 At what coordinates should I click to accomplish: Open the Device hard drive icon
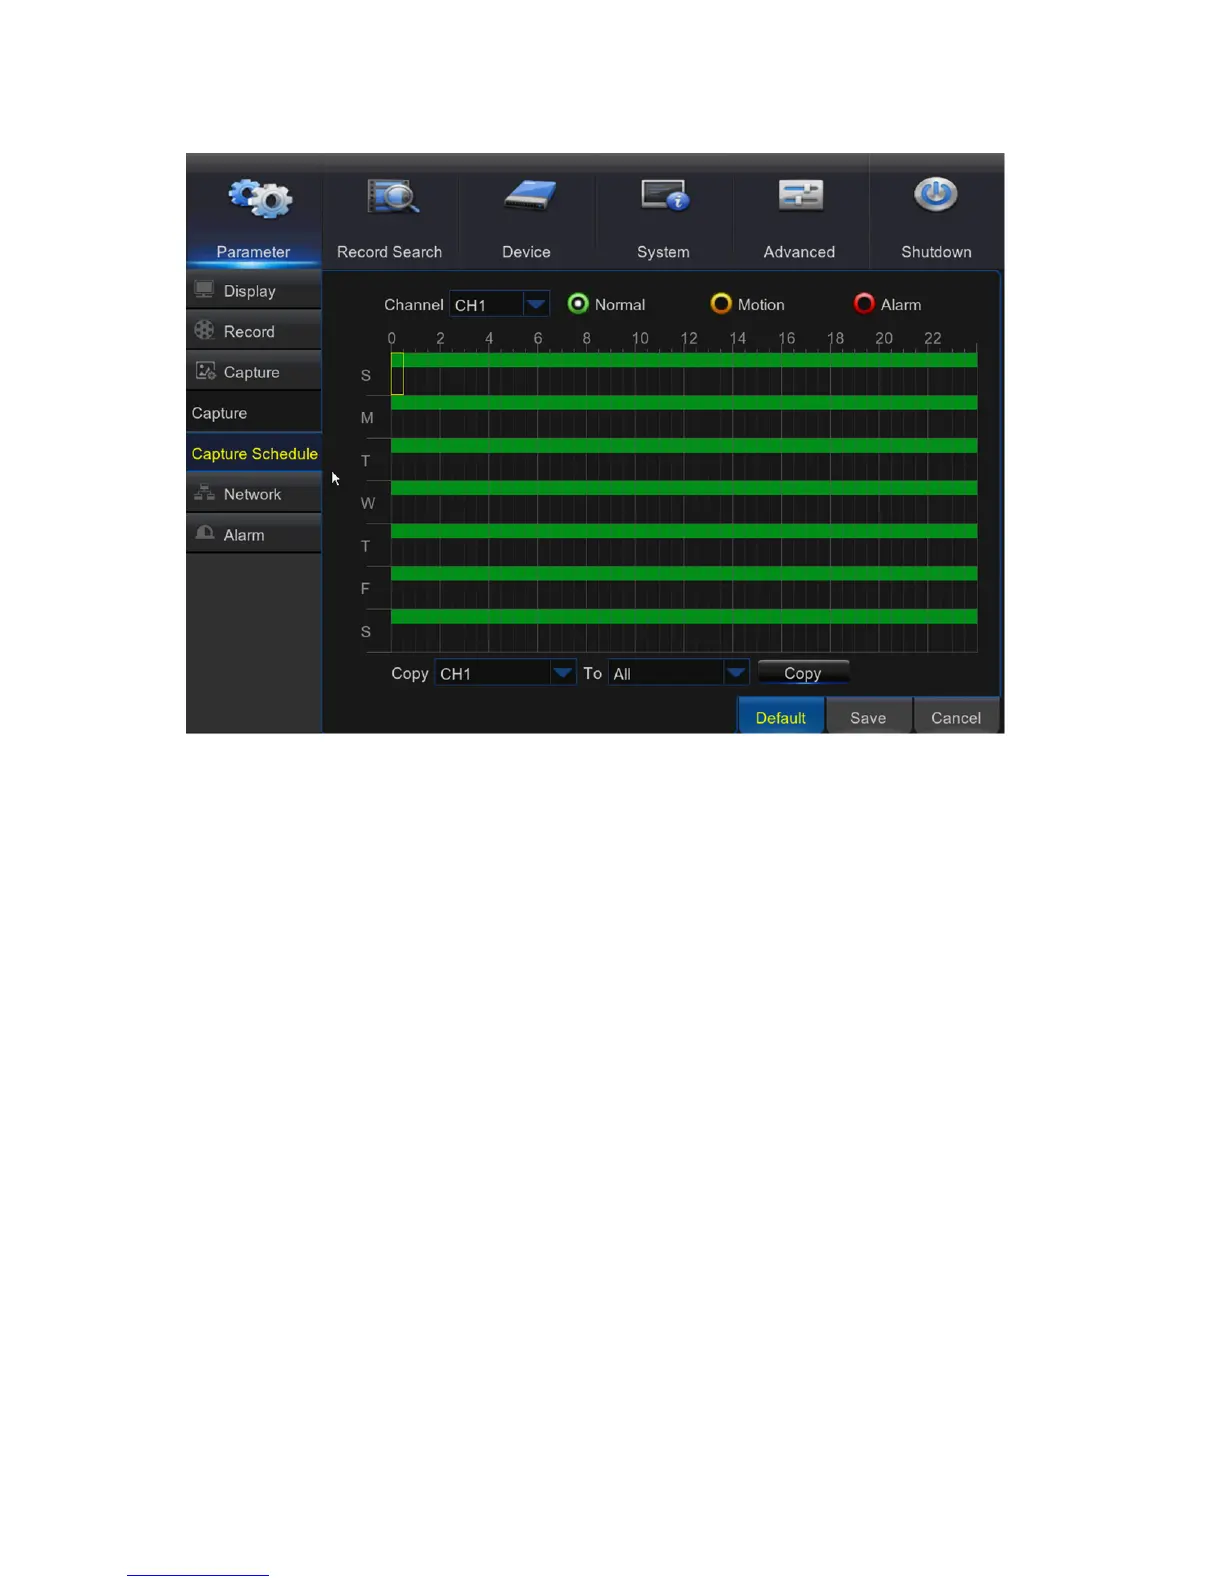[x=529, y=195]
